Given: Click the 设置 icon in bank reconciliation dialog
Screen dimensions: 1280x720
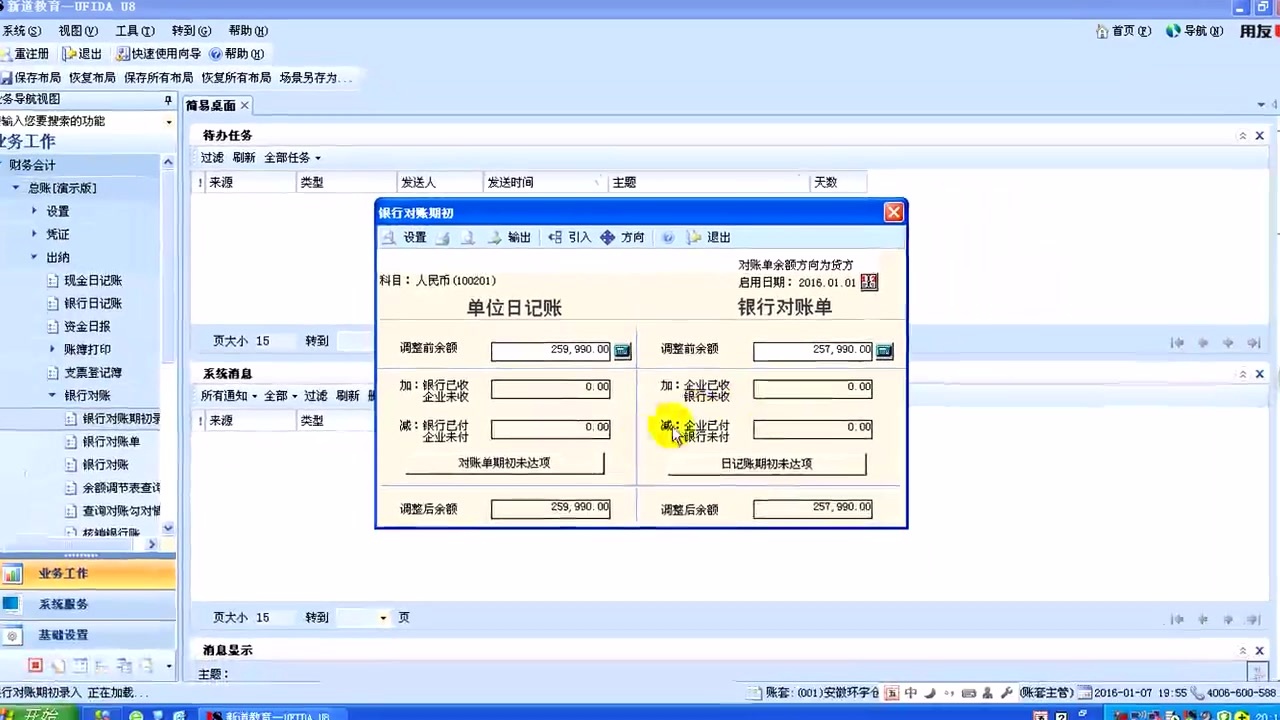Looking at the screenshot, I should point(406,237).
